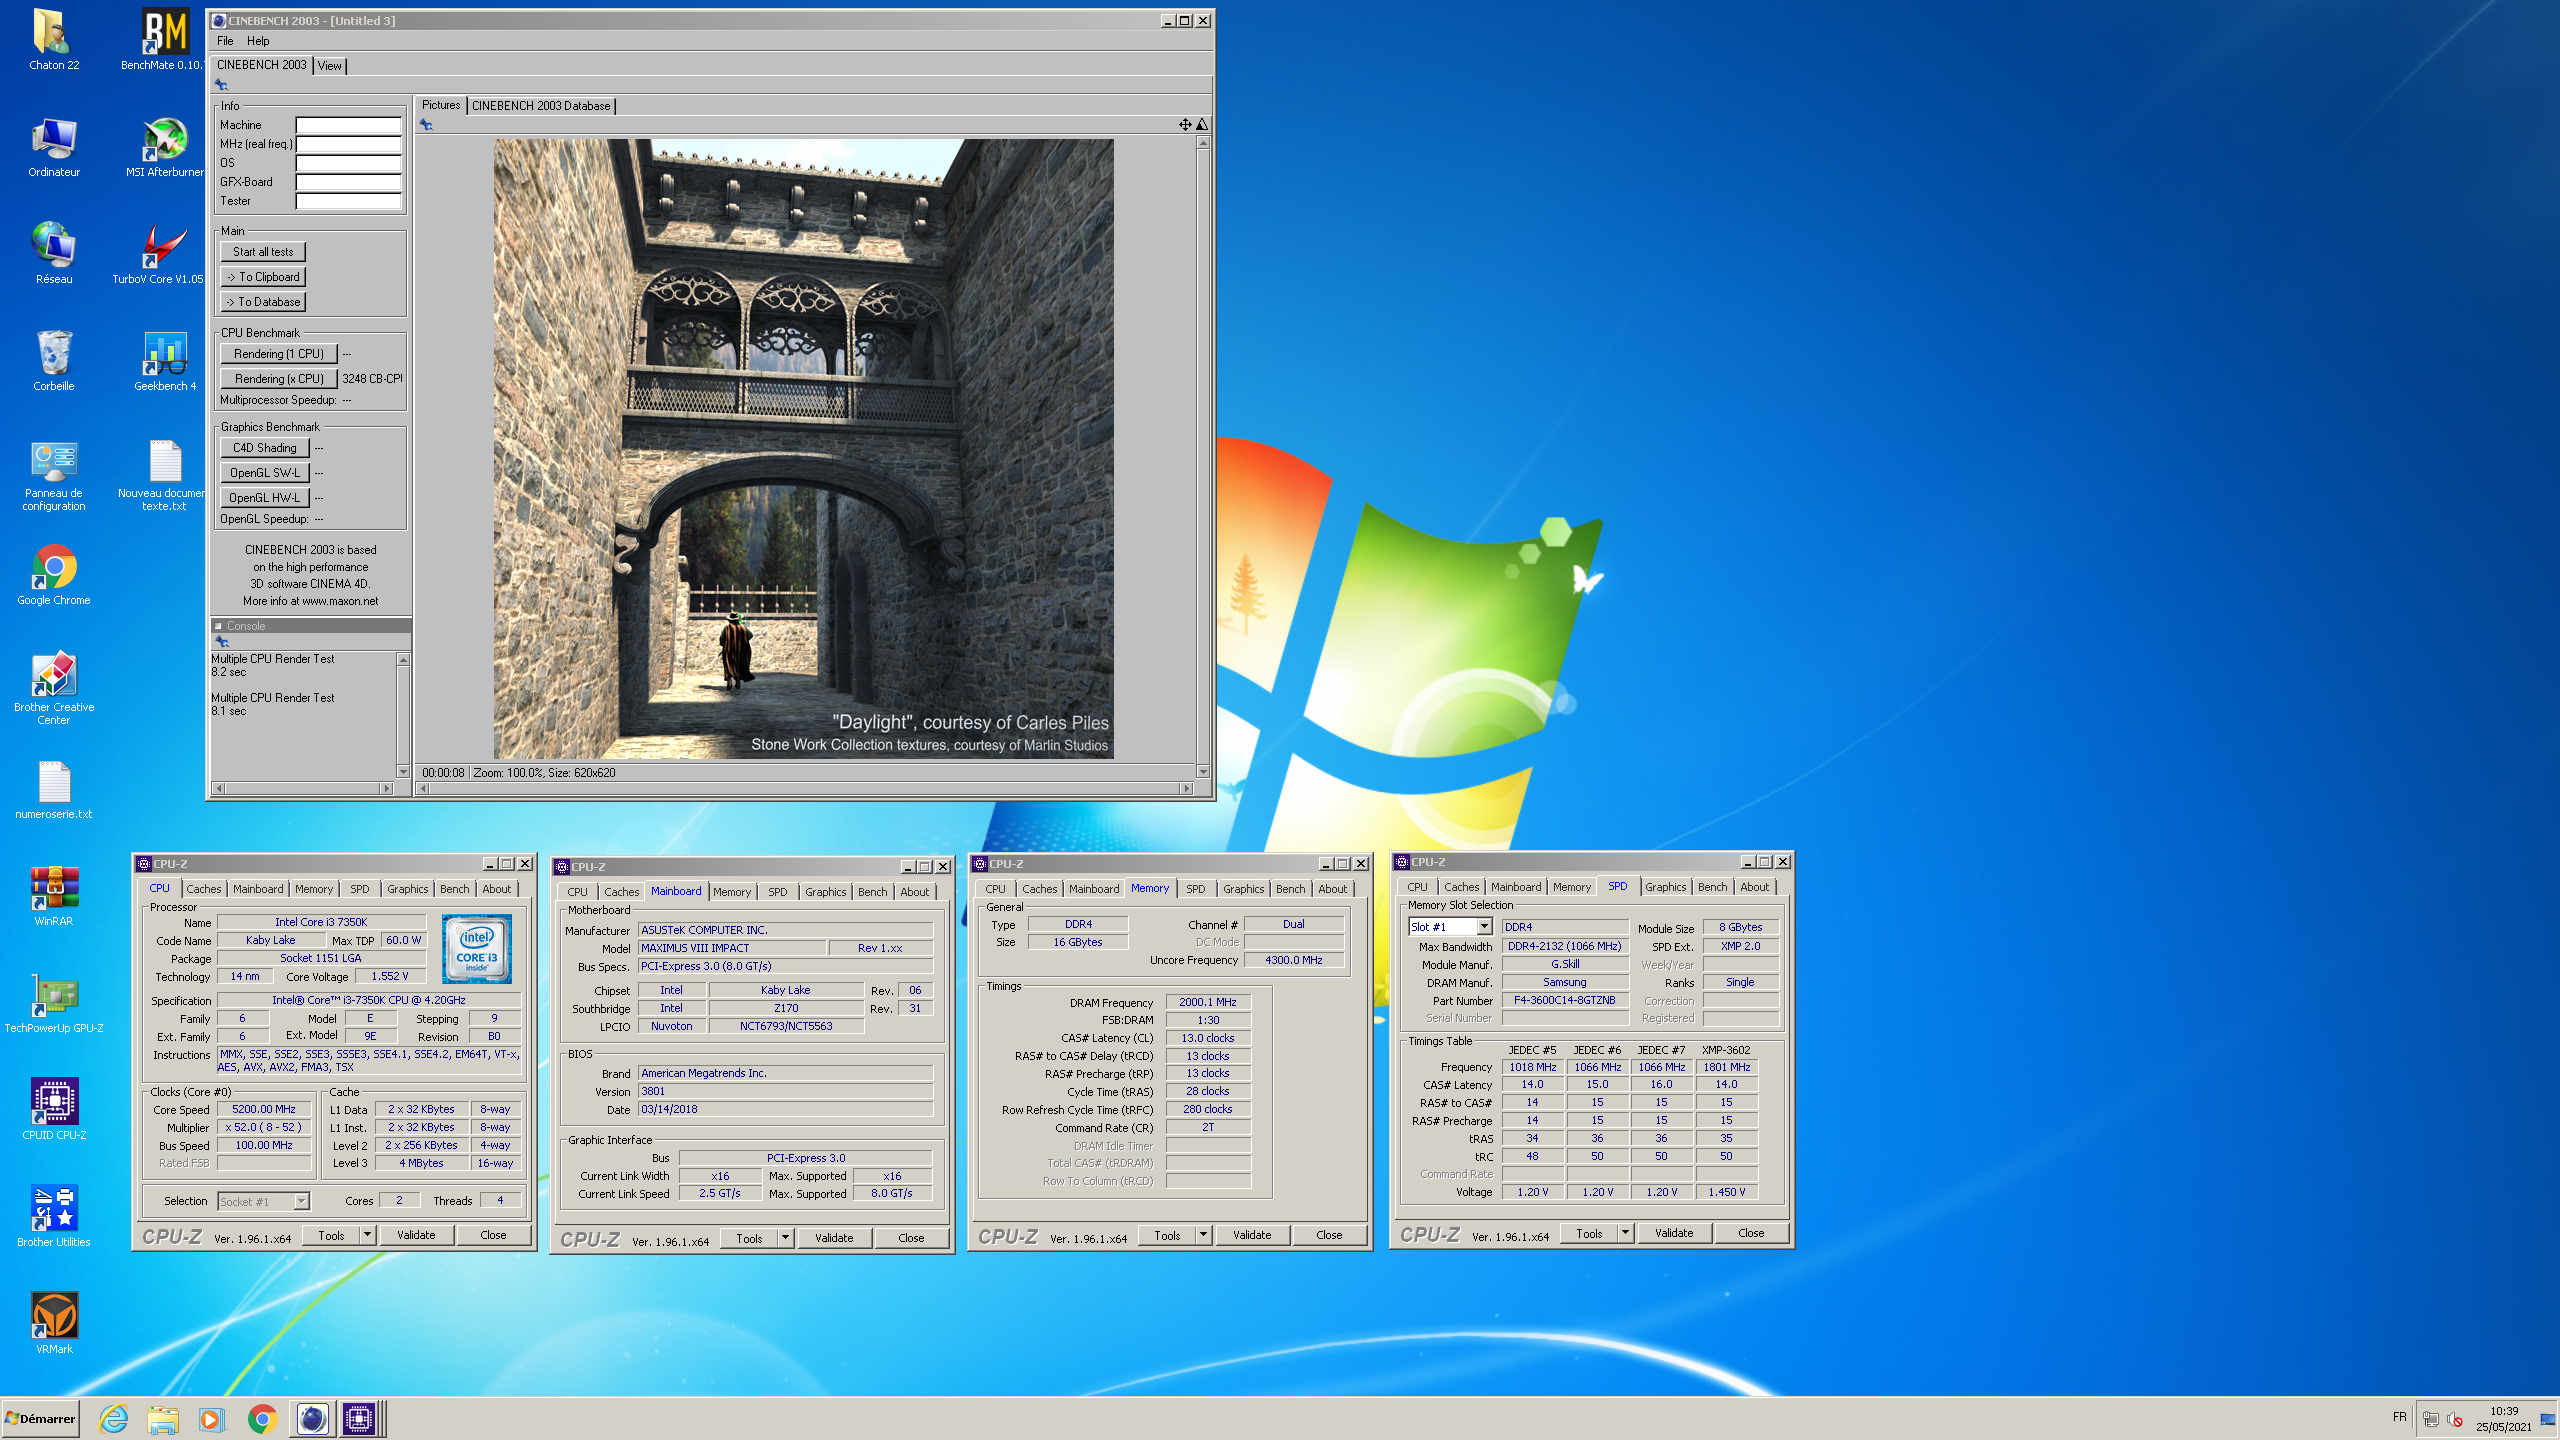Click the Tester input field
The height and width of the screenshot is (1440, 2560).
(x=348, y=201)
